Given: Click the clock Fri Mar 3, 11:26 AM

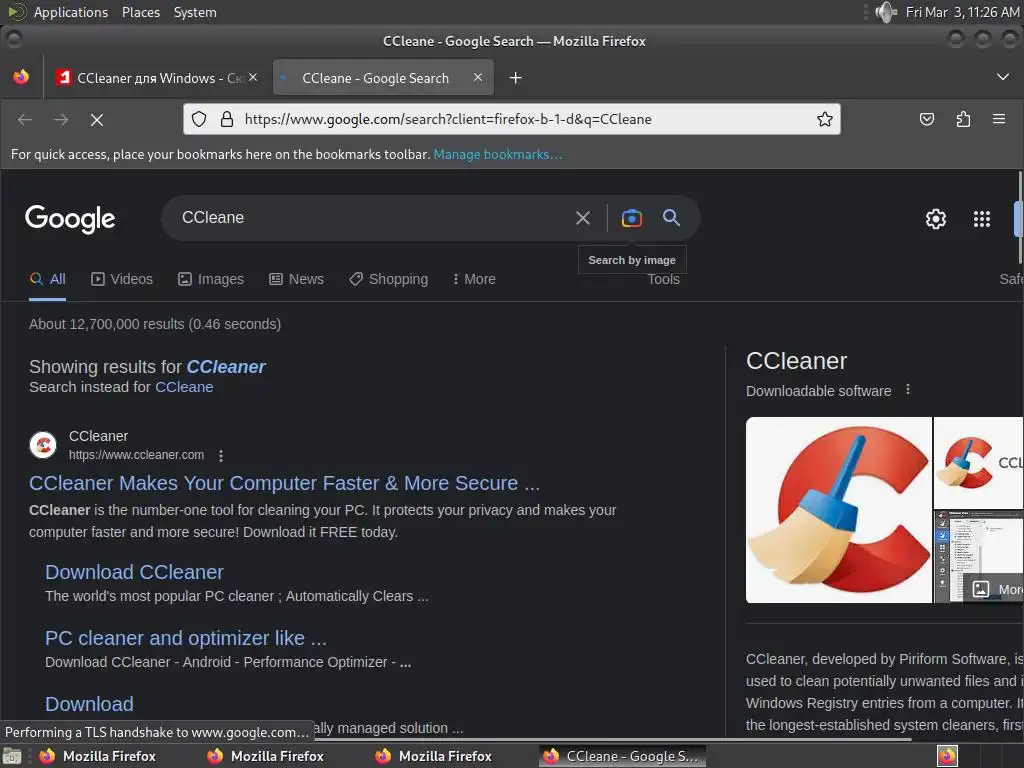Looking at the screenshot, I should (962, 12).
